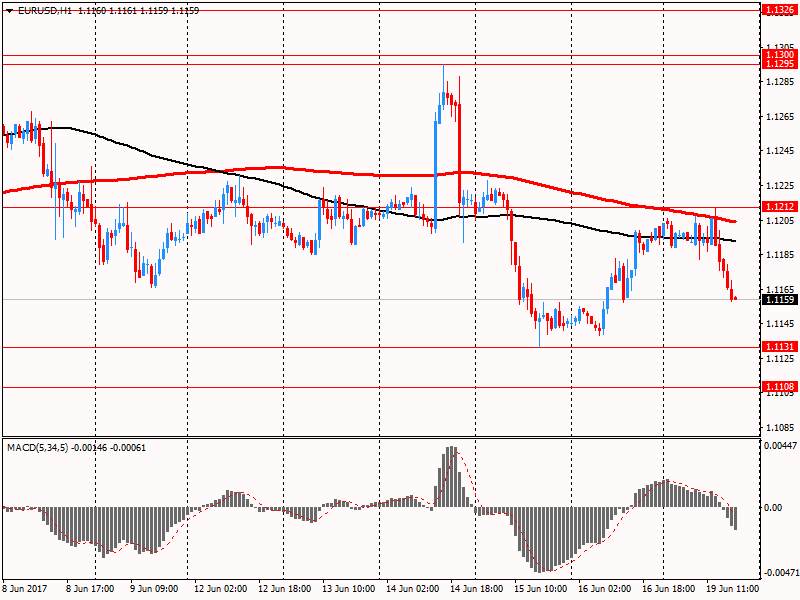Click the 1.1245 price scale value
Viewport: 800px width, 600px height.
tap(780, 151)
